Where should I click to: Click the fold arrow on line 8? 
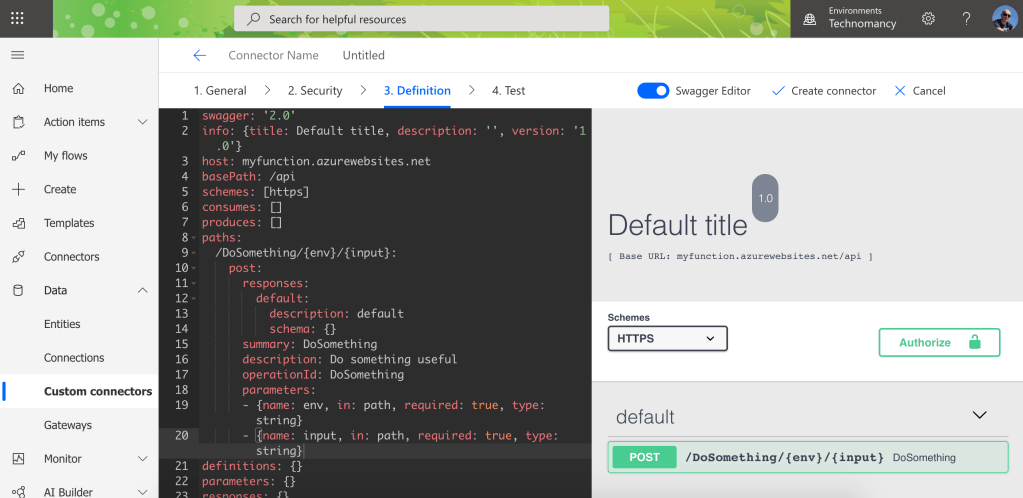[194, 238]
